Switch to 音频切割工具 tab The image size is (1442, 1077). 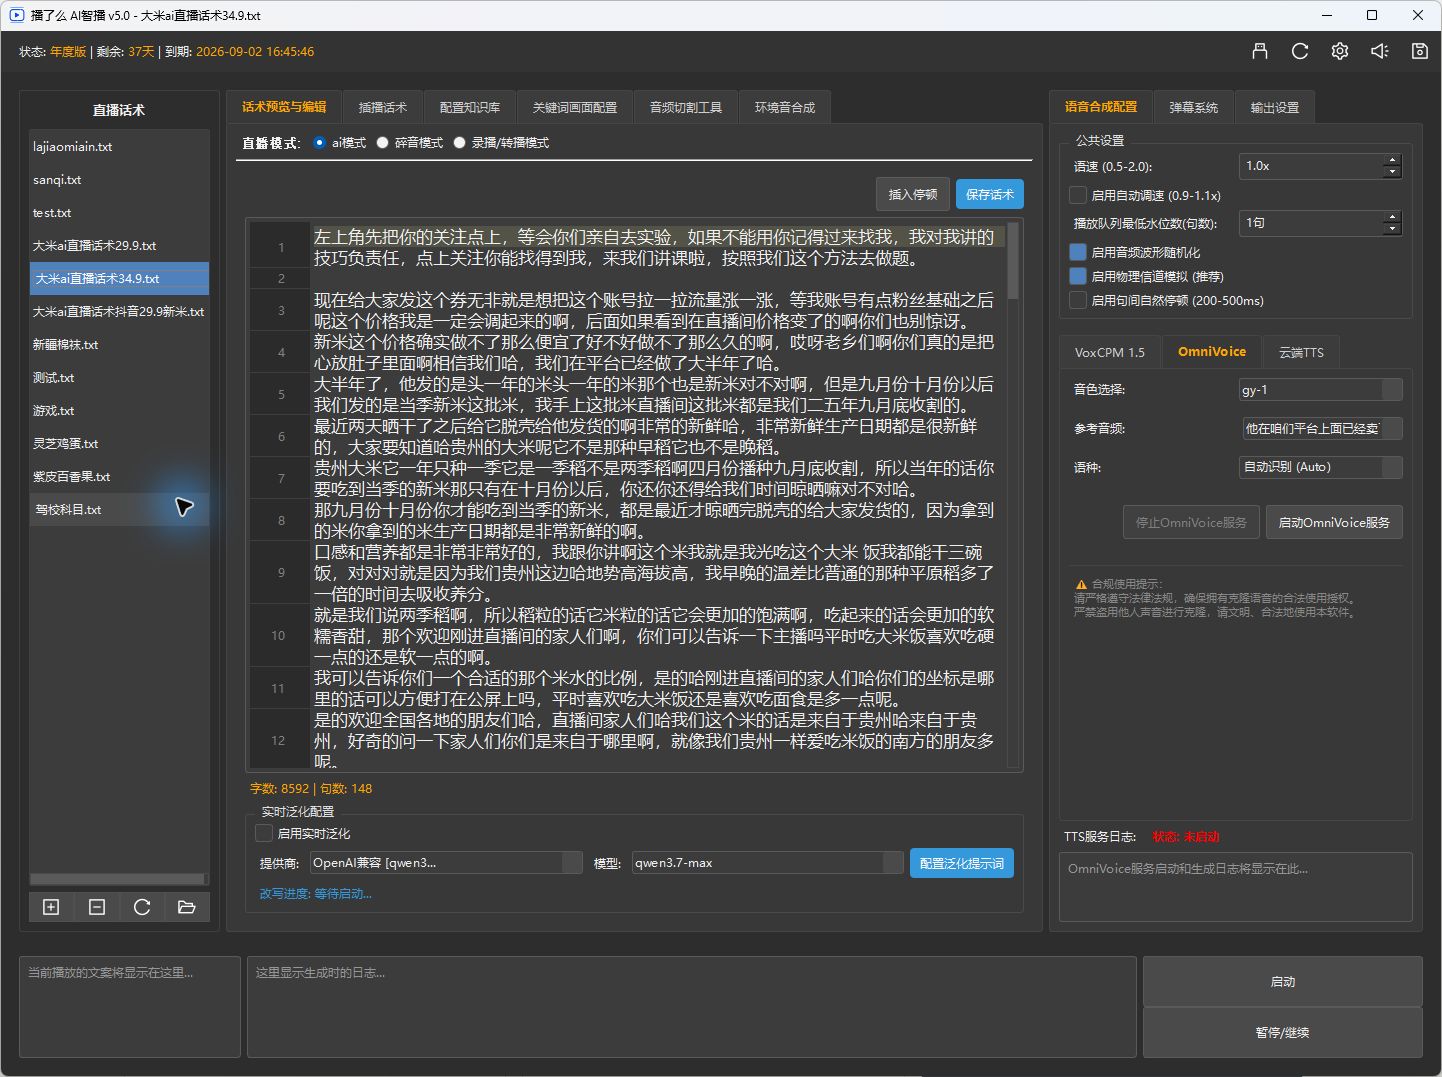pos(686,107)
